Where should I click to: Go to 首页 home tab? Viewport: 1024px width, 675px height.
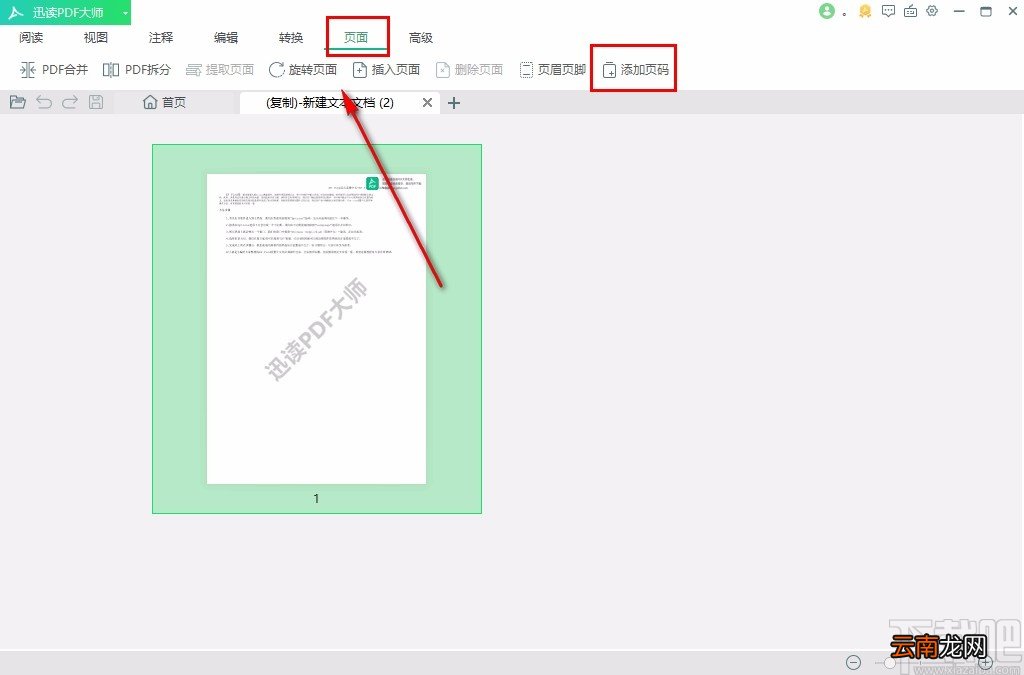click(165, 102)
